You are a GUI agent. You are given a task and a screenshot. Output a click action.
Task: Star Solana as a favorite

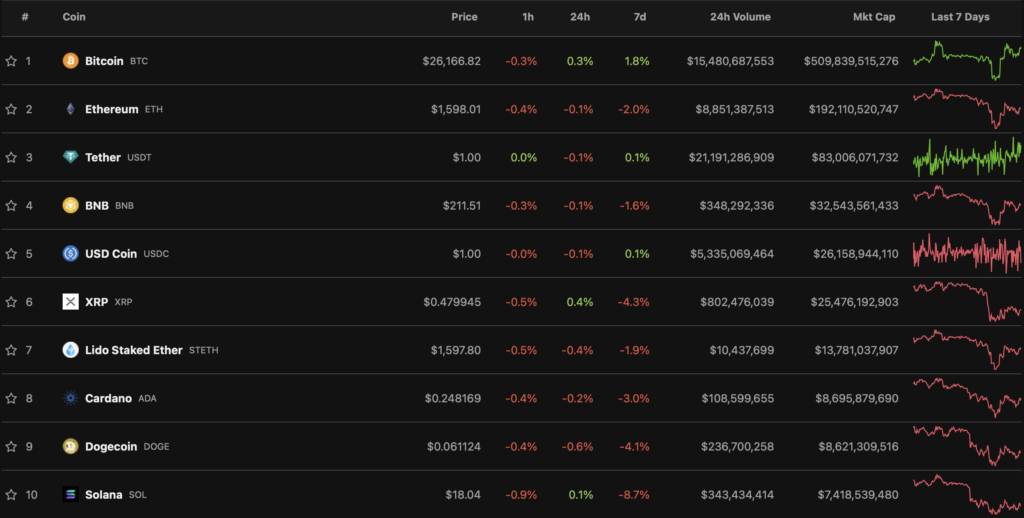point(11,494)
